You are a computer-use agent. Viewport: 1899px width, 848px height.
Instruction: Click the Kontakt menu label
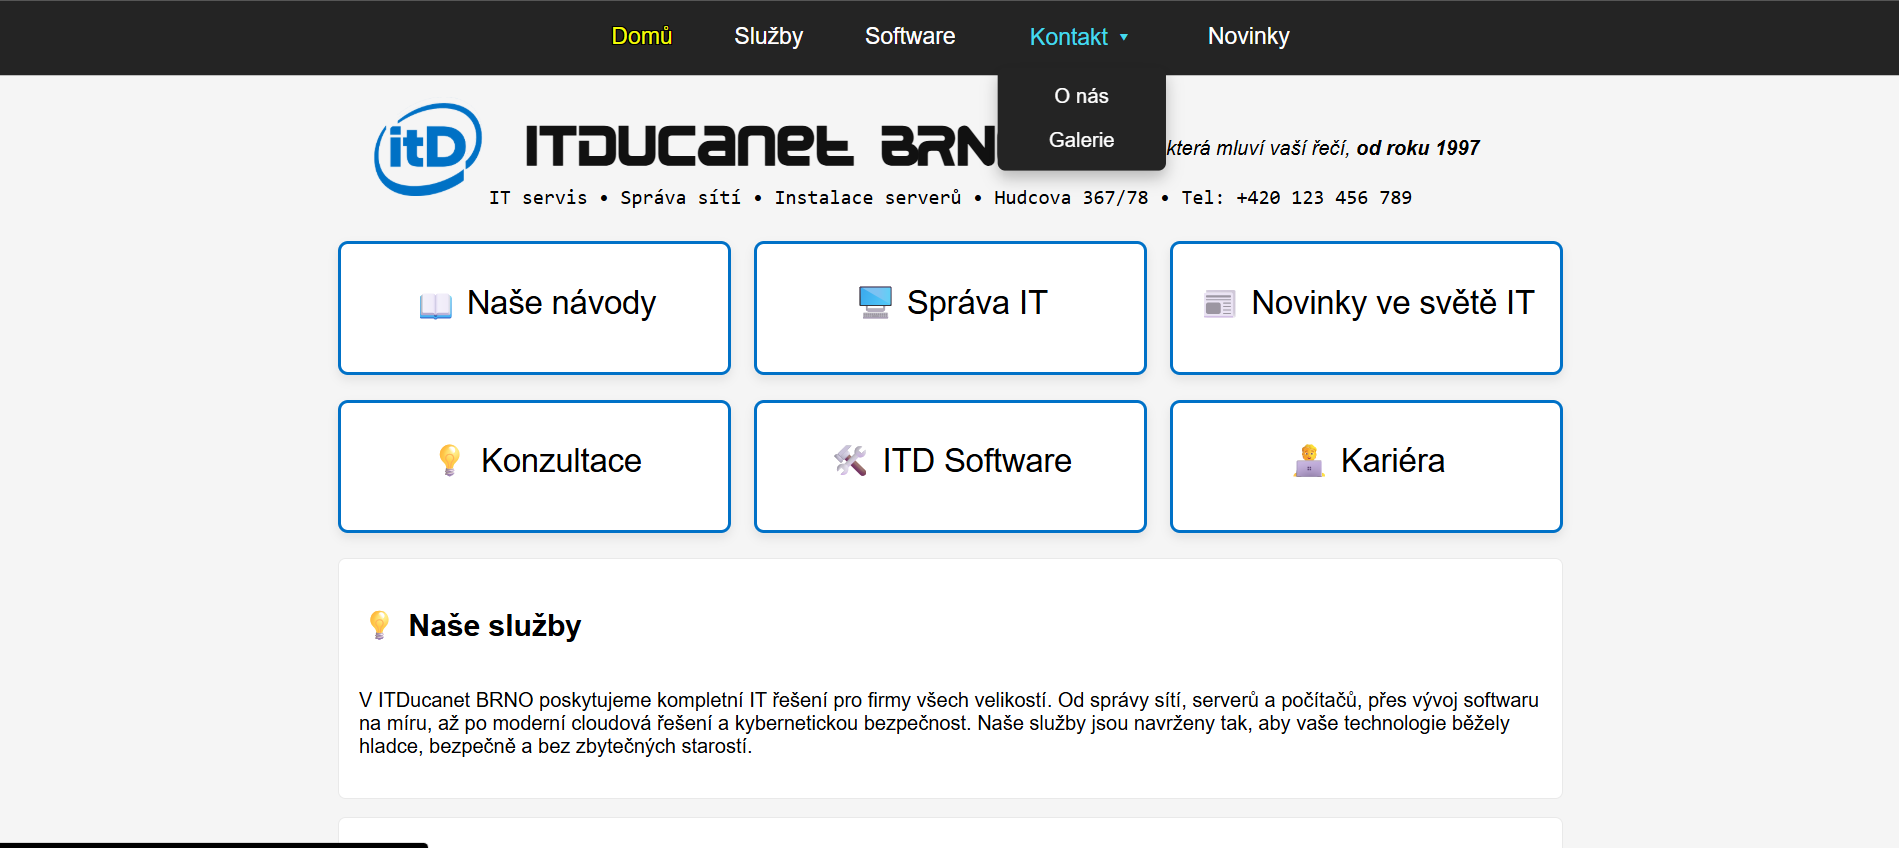[x=1068, y=37]
